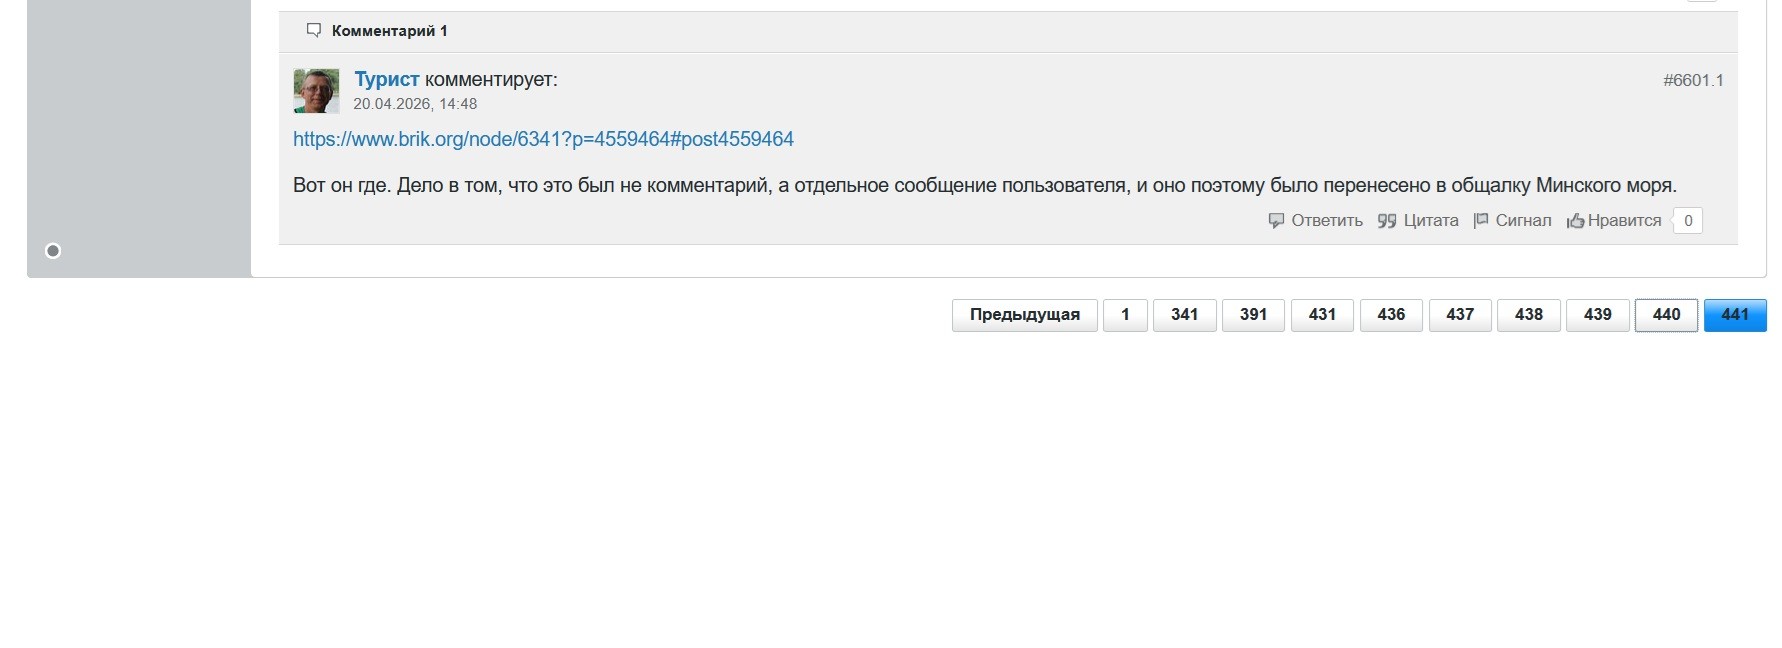
Task: Follow the brik.org node 6341 link
Action: point(543,139)
